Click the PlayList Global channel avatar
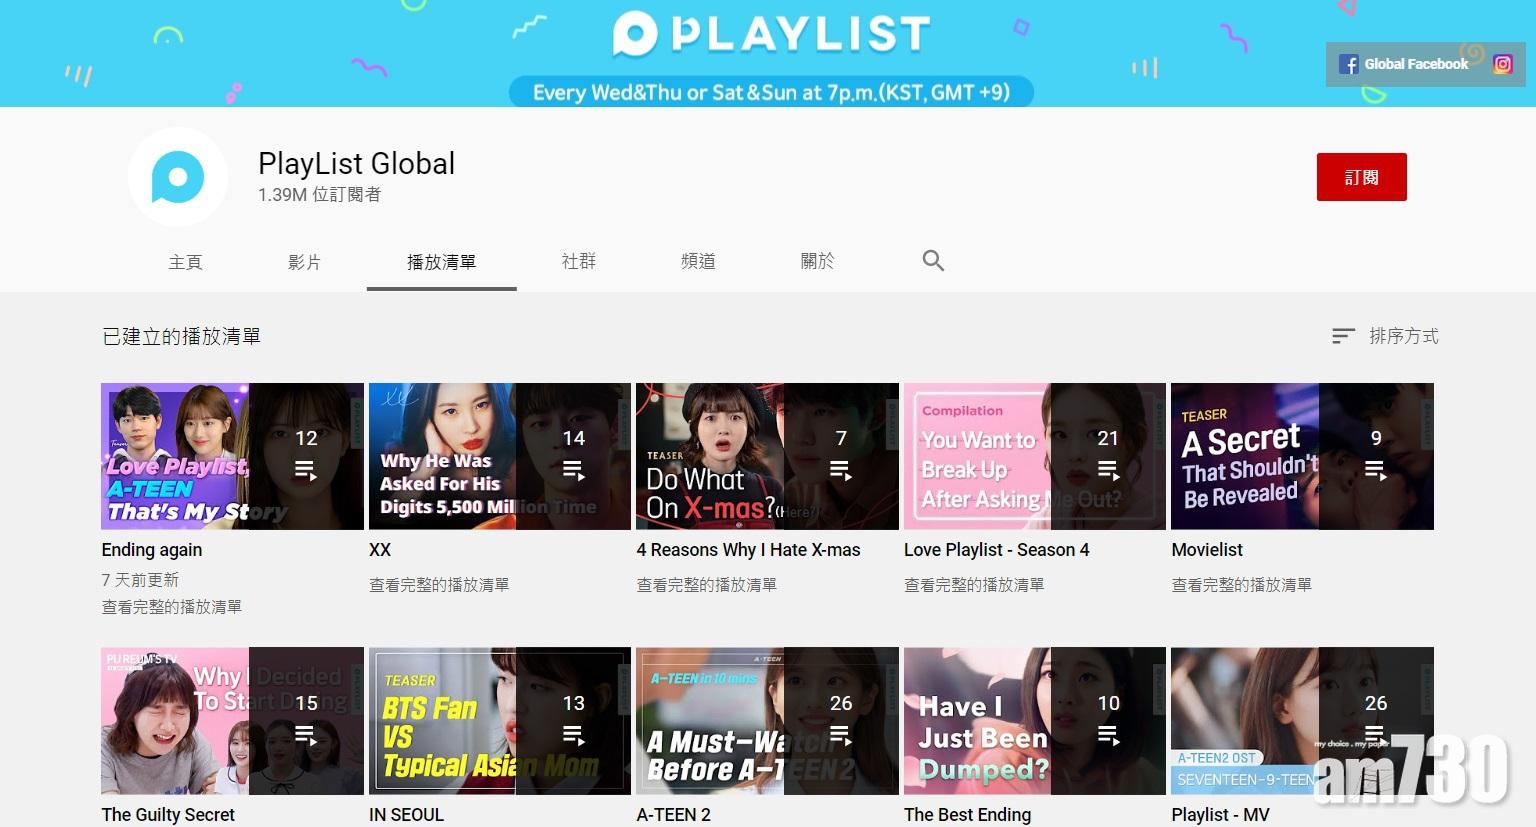This screenshot has height=827, width=1536. coord(178,177)
